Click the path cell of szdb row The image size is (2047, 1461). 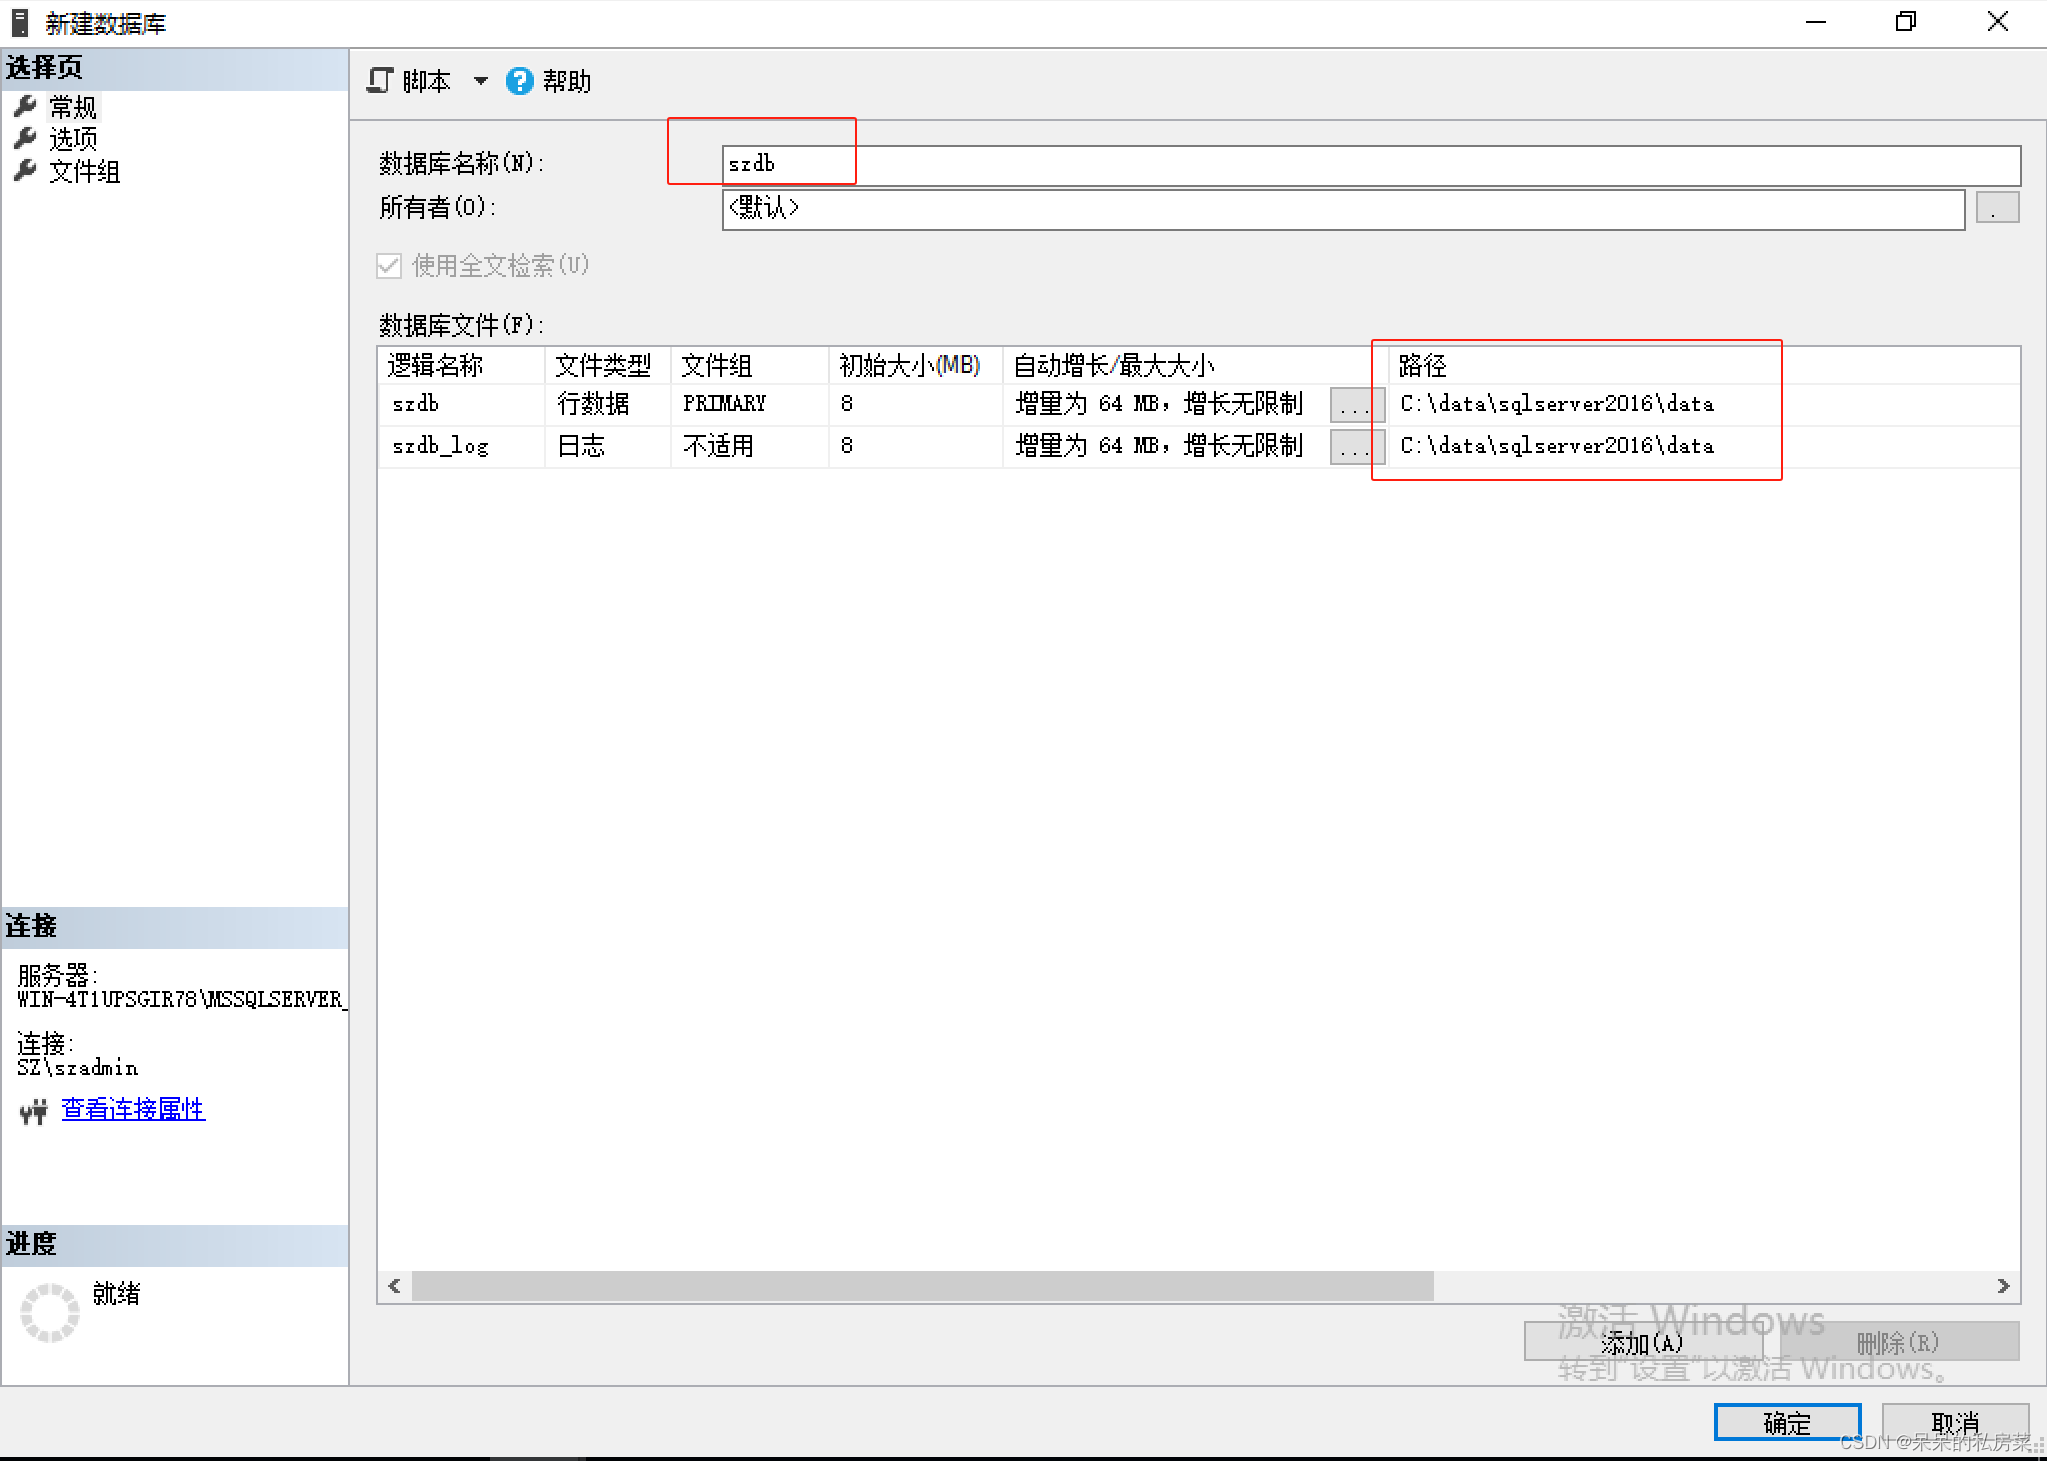[x=1704, y=405]
